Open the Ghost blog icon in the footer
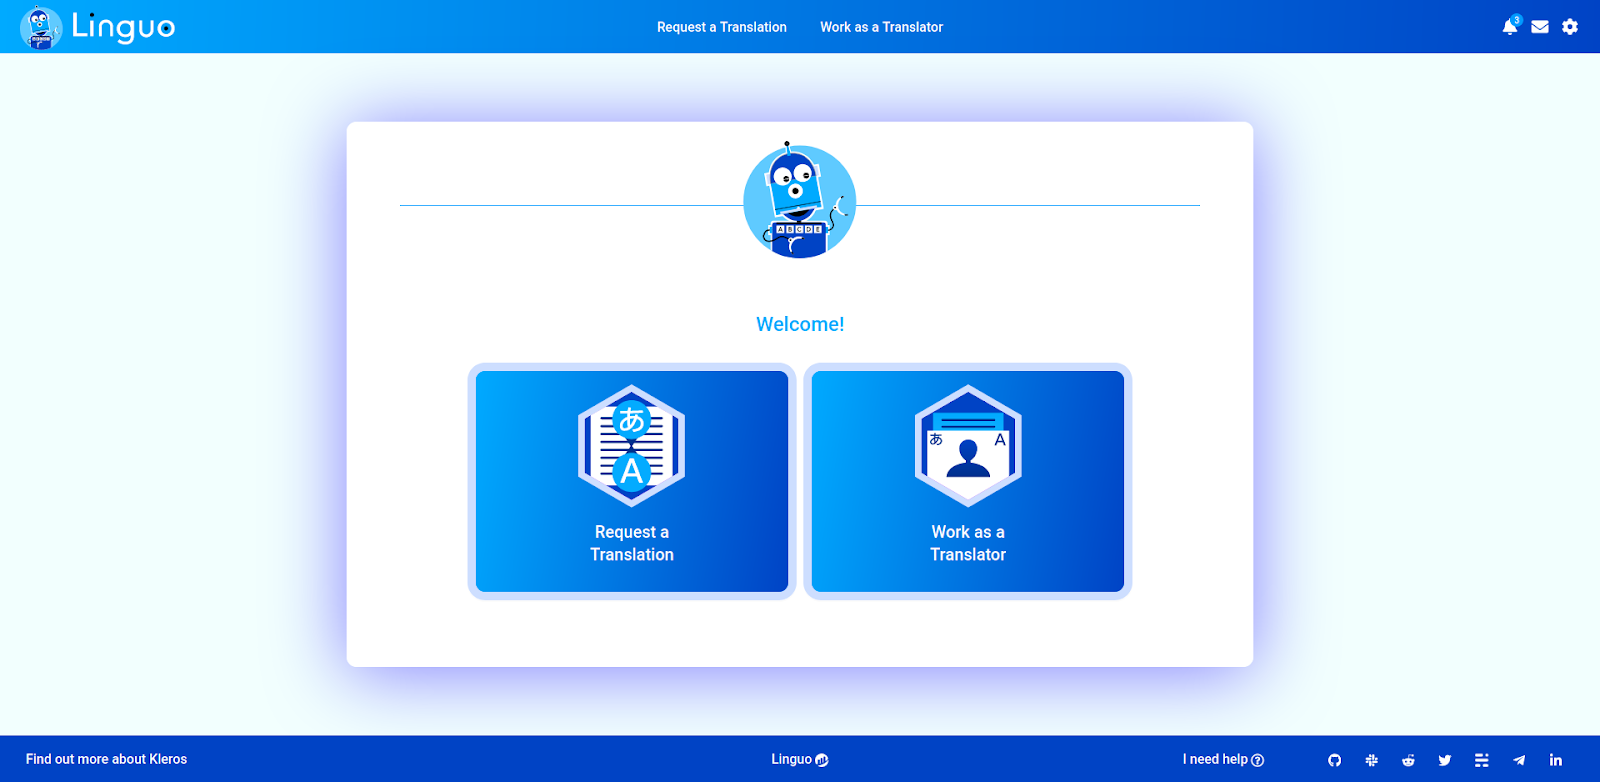 (x=1482, y=760)
